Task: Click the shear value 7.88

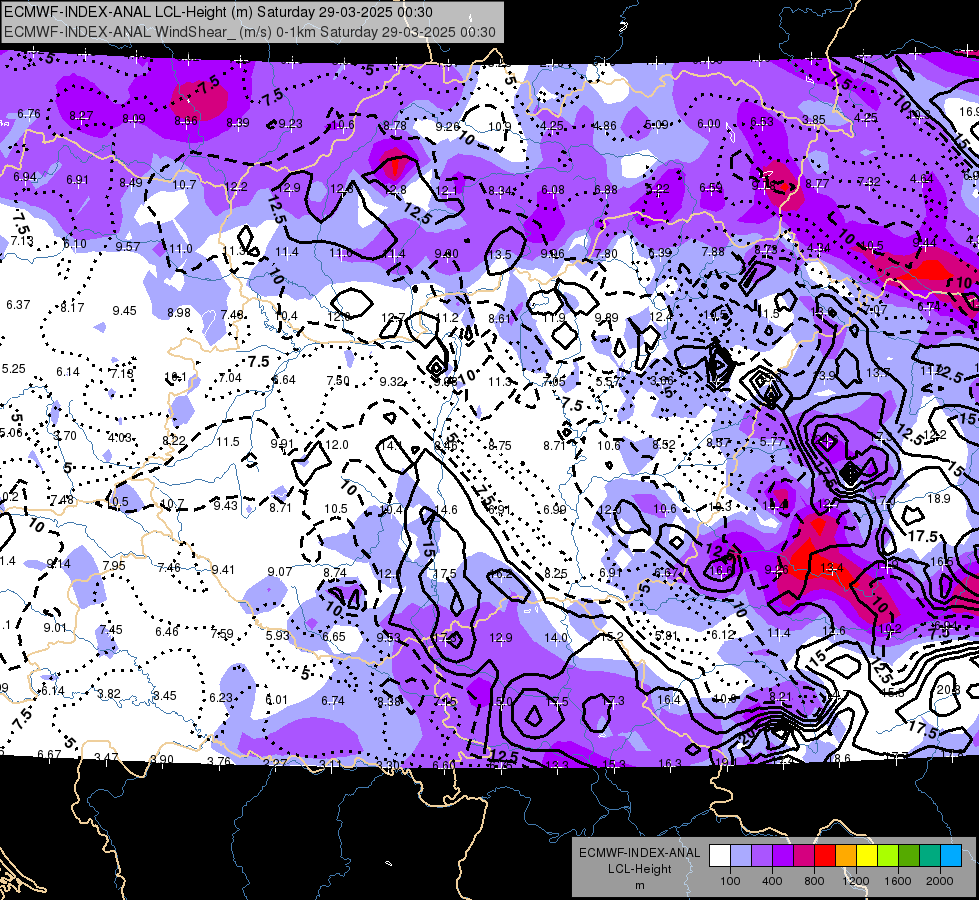Action: (713, 251)
